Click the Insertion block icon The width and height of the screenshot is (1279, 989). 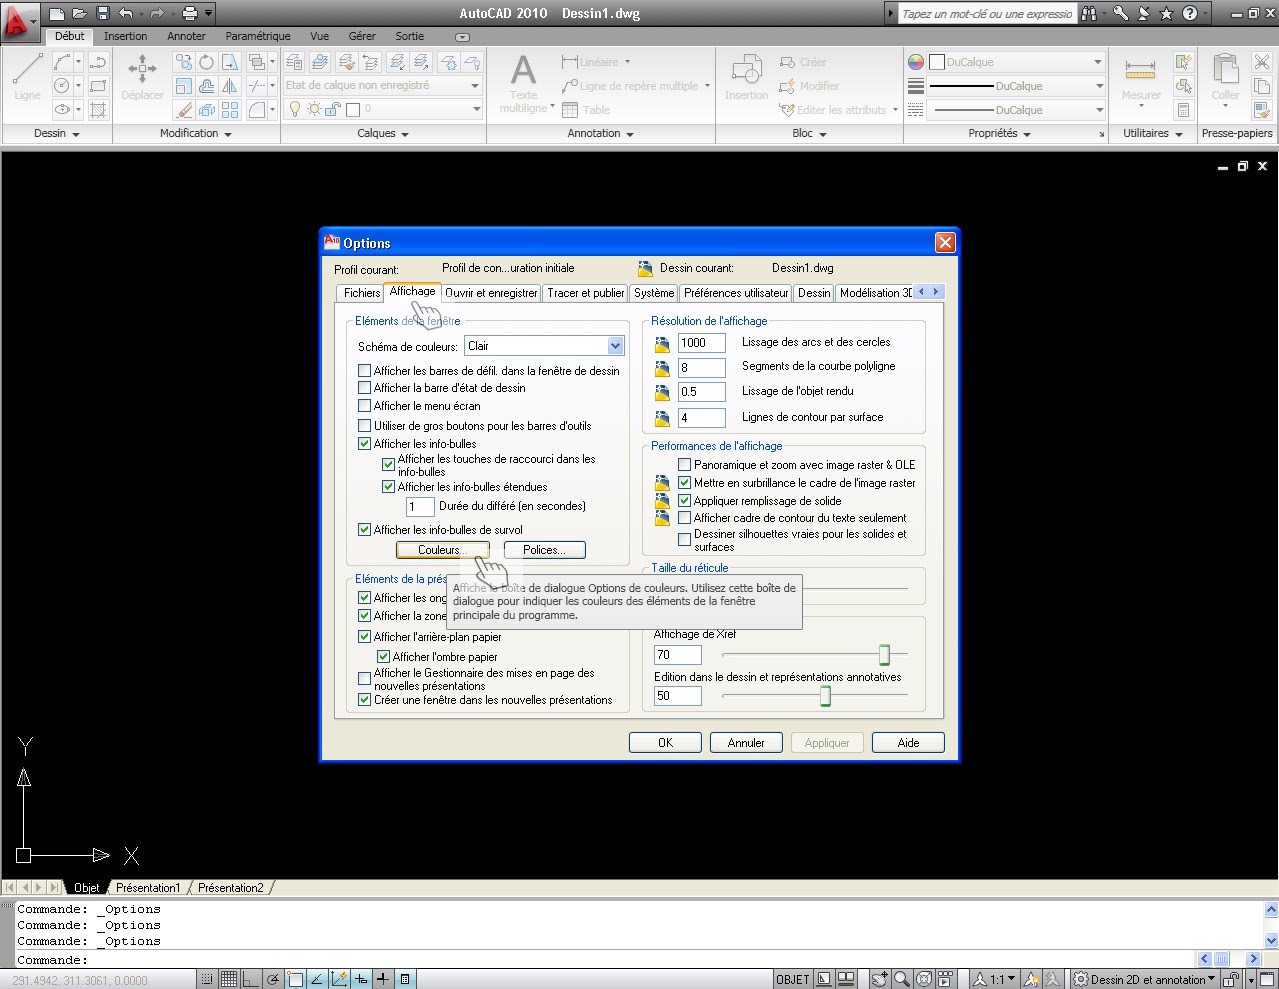pyautogui.click(x=746, y=78)
